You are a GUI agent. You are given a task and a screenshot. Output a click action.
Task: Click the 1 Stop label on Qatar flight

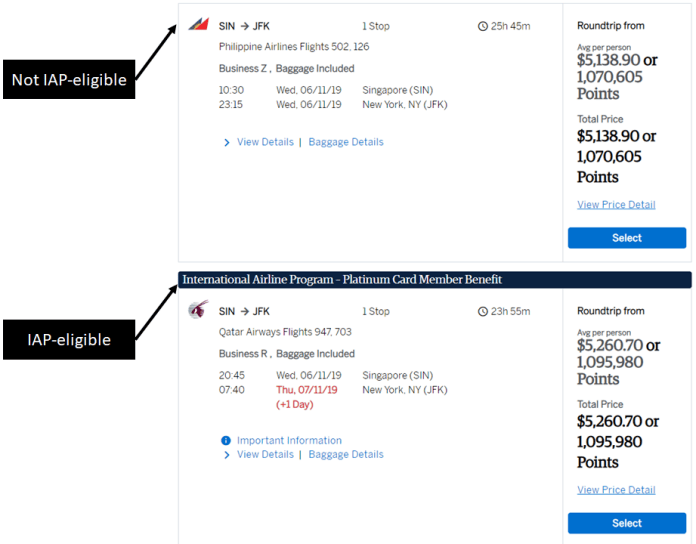click(x=376, y=311)
